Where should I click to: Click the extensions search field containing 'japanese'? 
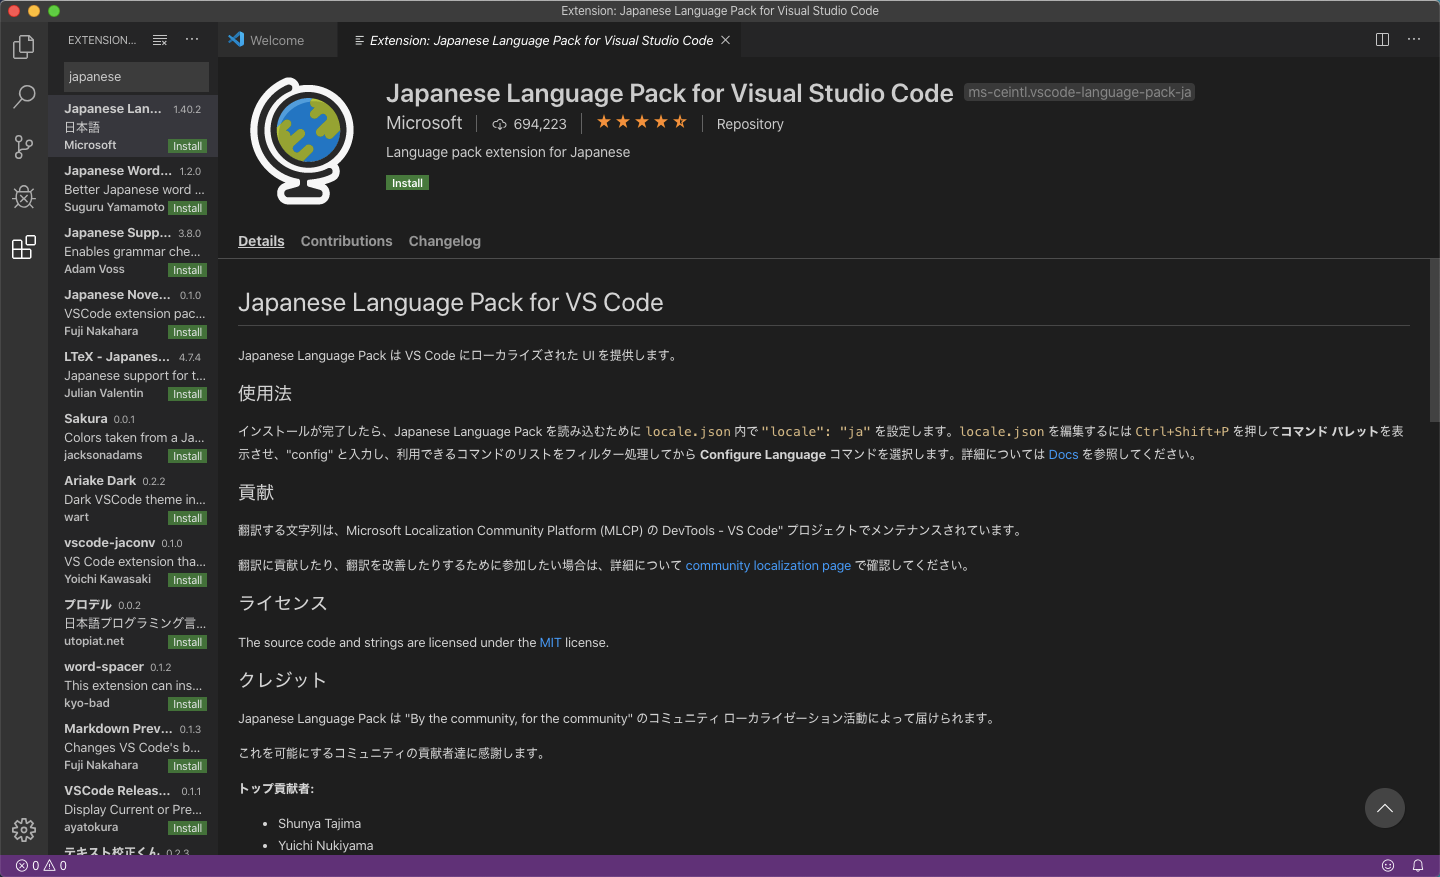click(136, 77)
